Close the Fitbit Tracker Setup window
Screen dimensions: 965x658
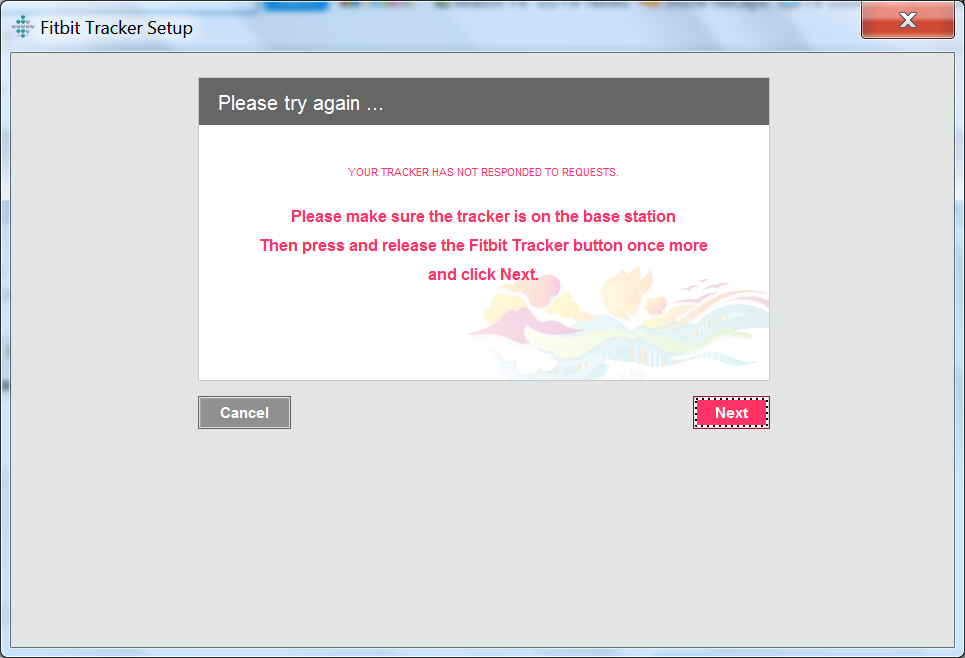(x=908, y=20)
